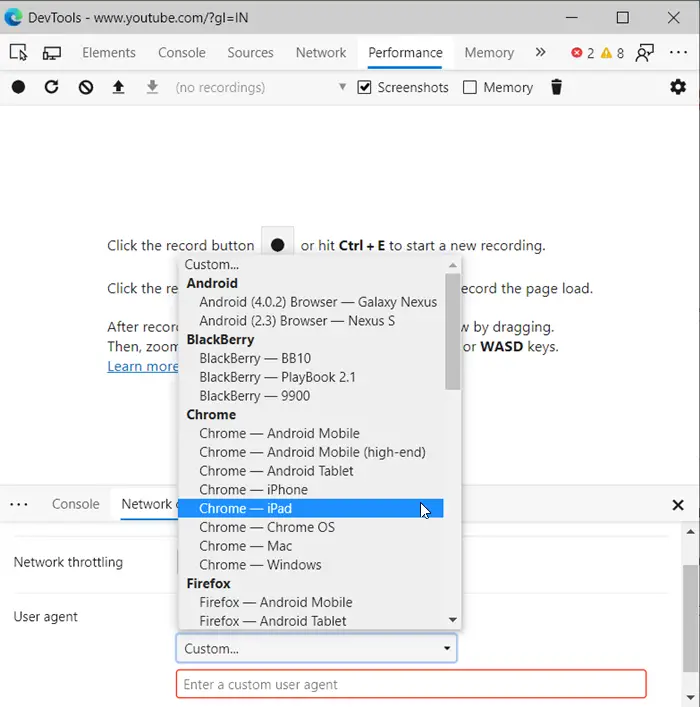The height and width of the screenshot is (707, 700).
Task: Select Firefox — Android Tablet
Action: [311, 621]
